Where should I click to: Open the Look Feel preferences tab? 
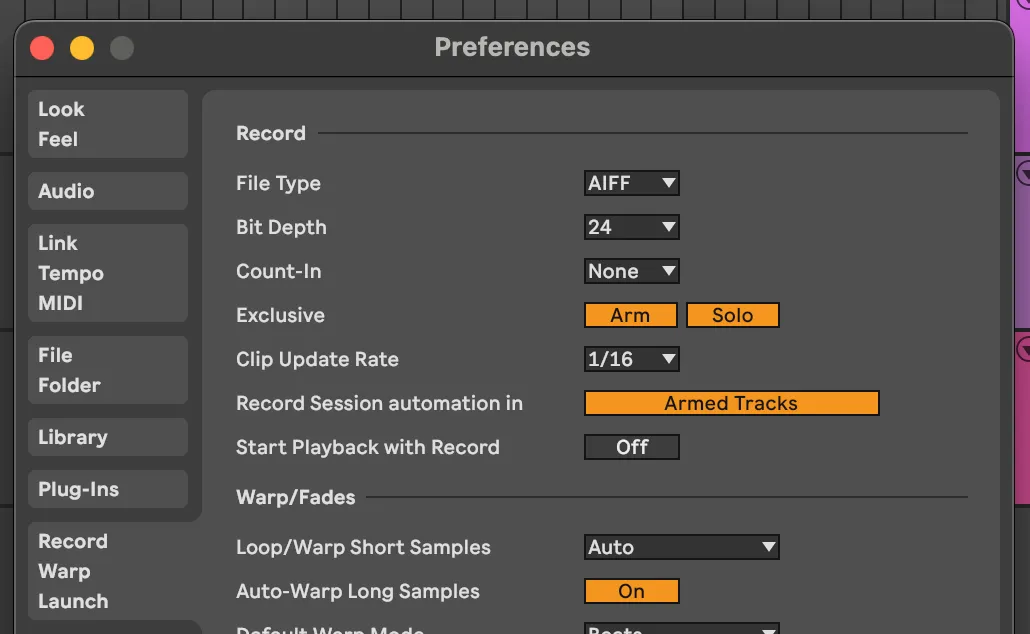click(x=107, y=123)
